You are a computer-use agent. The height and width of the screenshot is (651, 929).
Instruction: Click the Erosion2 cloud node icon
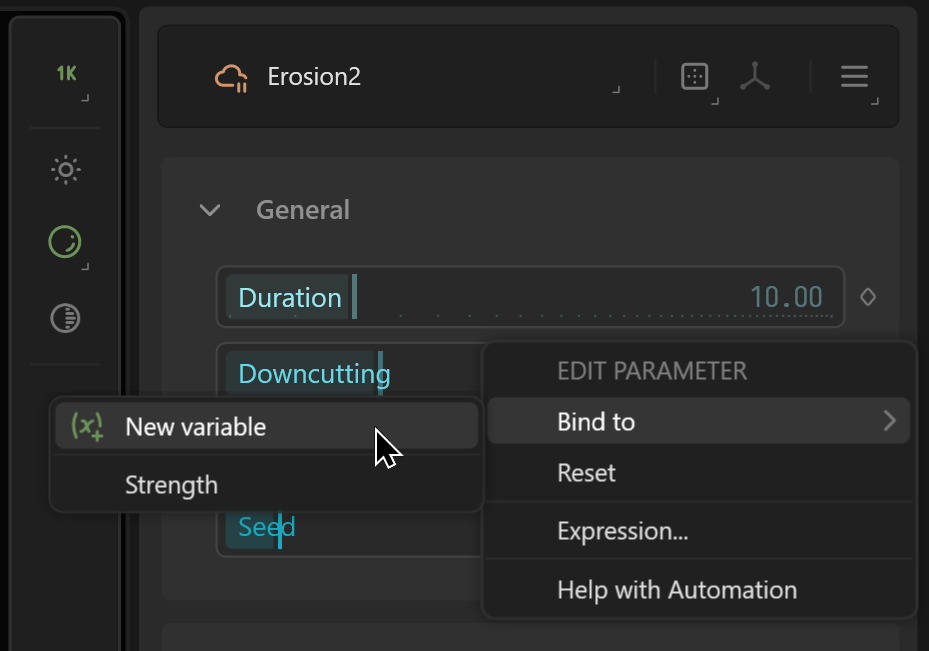232,78
